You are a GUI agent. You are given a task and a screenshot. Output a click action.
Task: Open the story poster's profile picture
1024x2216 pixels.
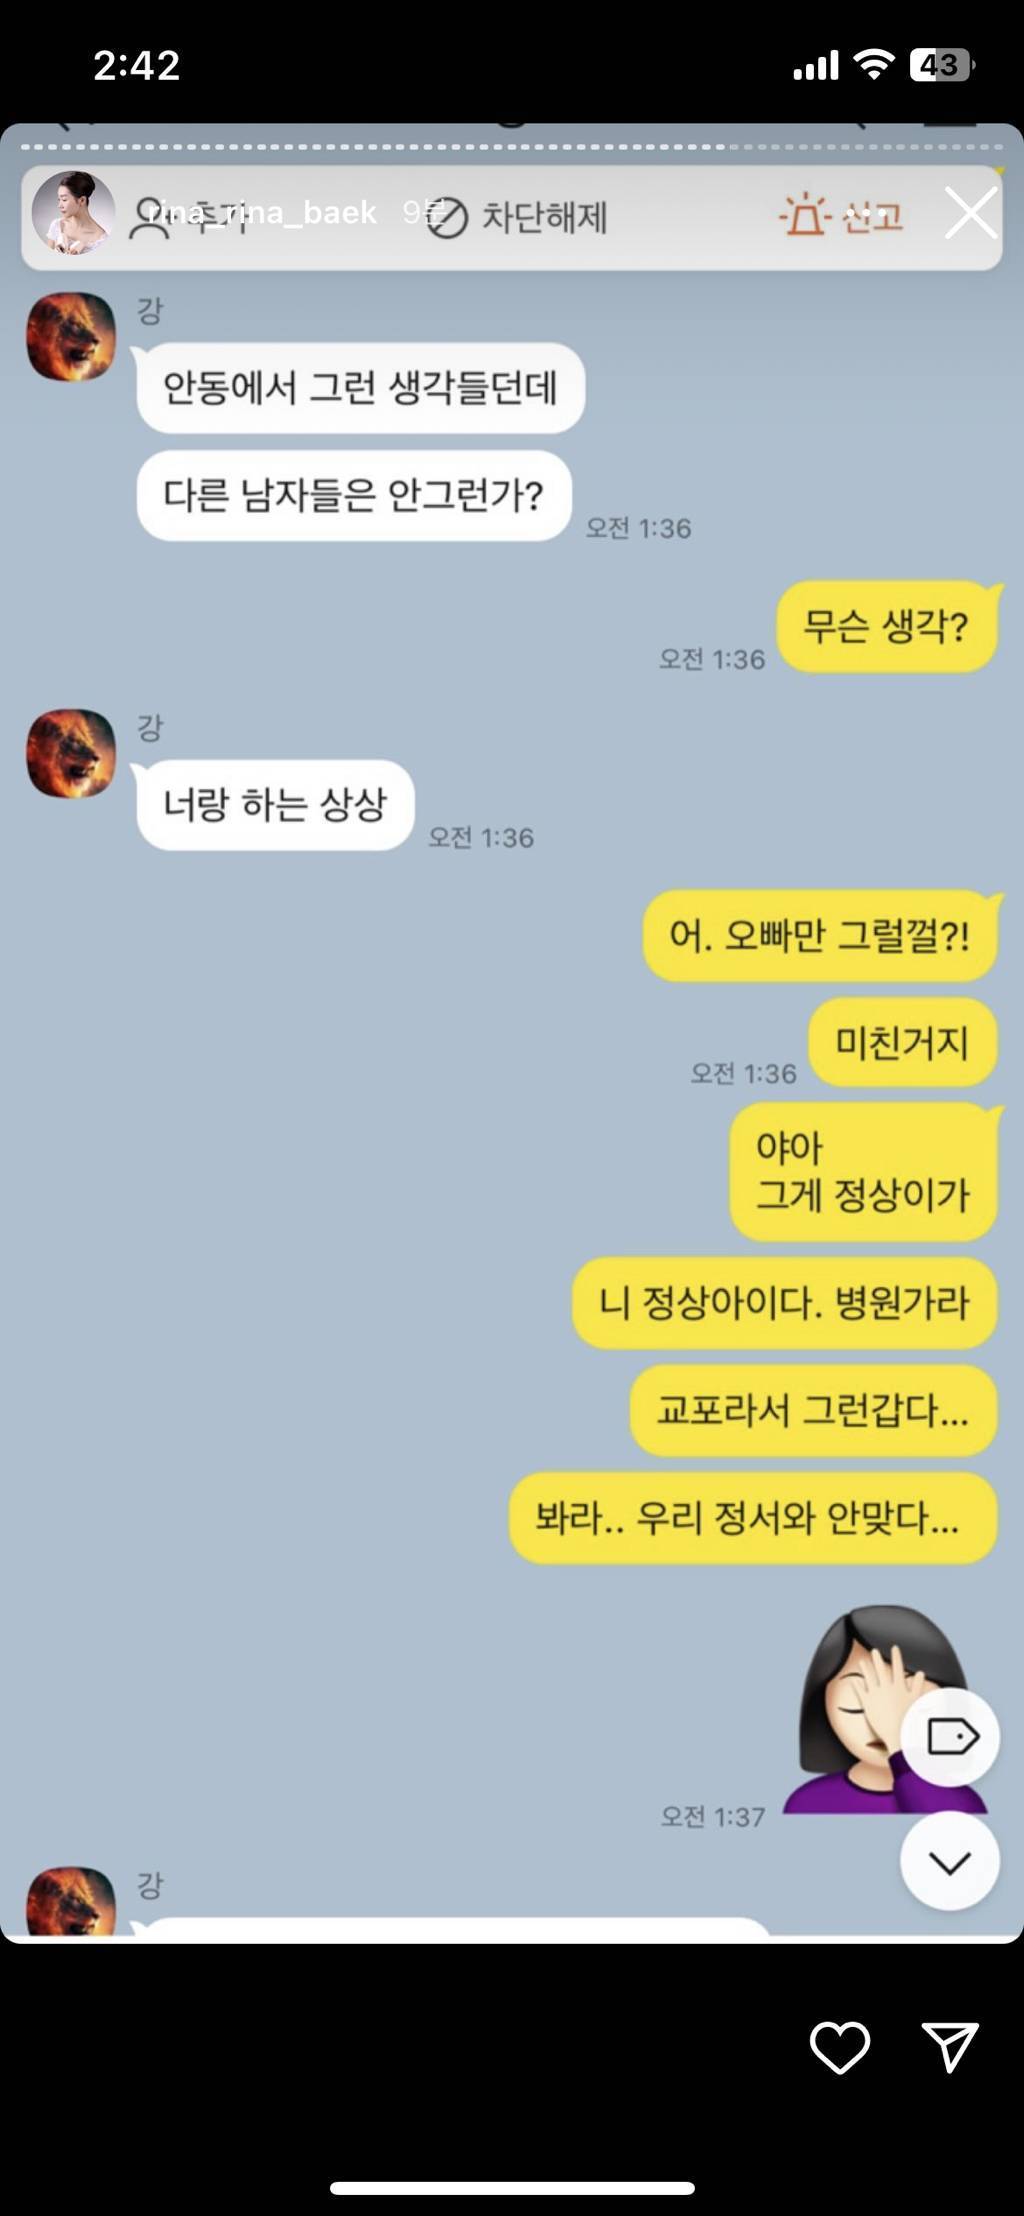click(x=72, y=213)
